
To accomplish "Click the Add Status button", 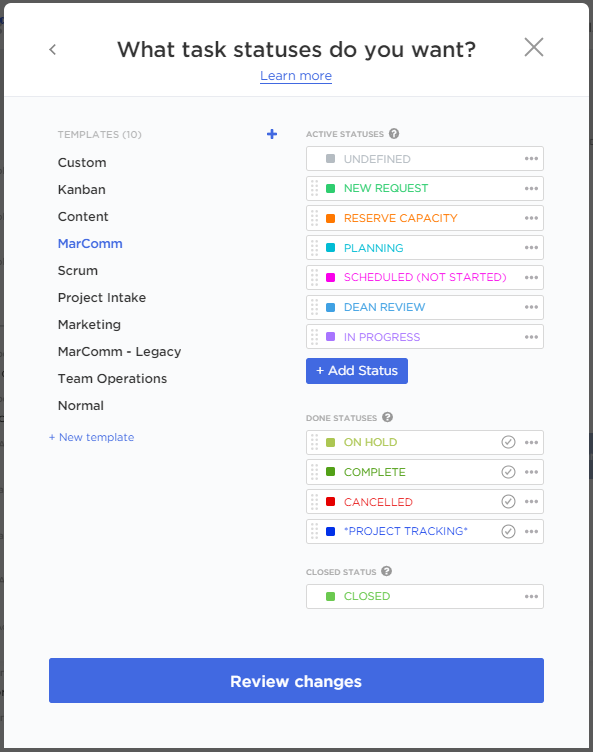I will coord(357,371).
